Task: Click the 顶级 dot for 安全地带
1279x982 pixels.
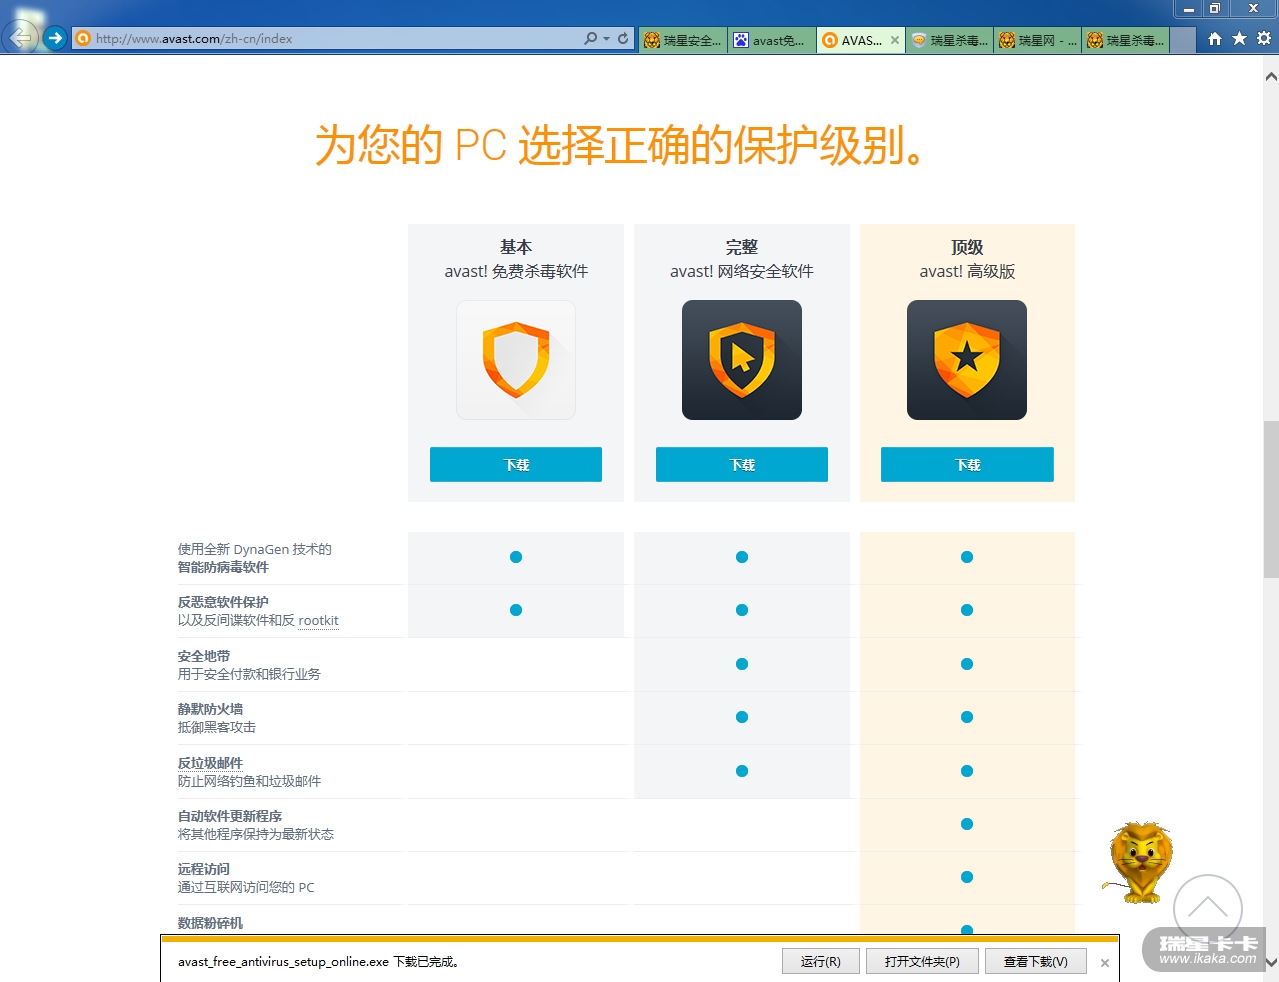Action: pyautogui.click(x=967, y=664)
